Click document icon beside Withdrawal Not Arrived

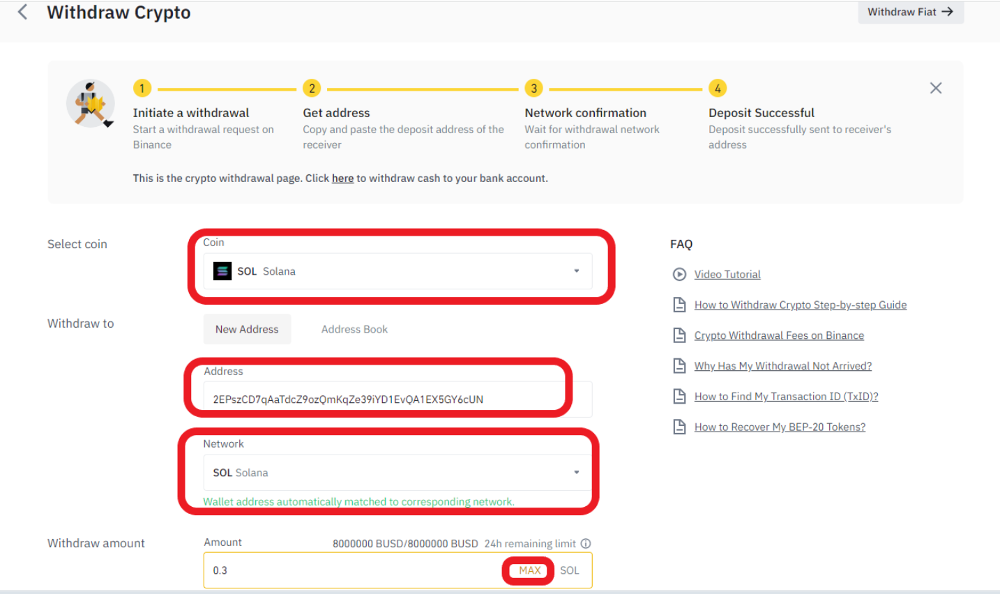(679, 366)
